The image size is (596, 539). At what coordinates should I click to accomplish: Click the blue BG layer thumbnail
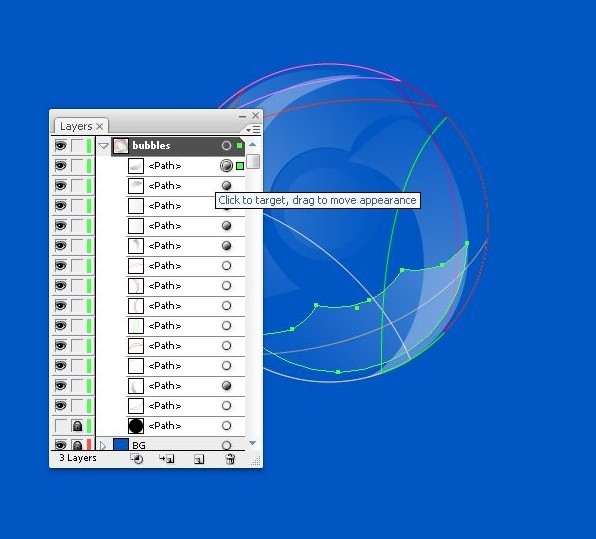click(121, 445)
